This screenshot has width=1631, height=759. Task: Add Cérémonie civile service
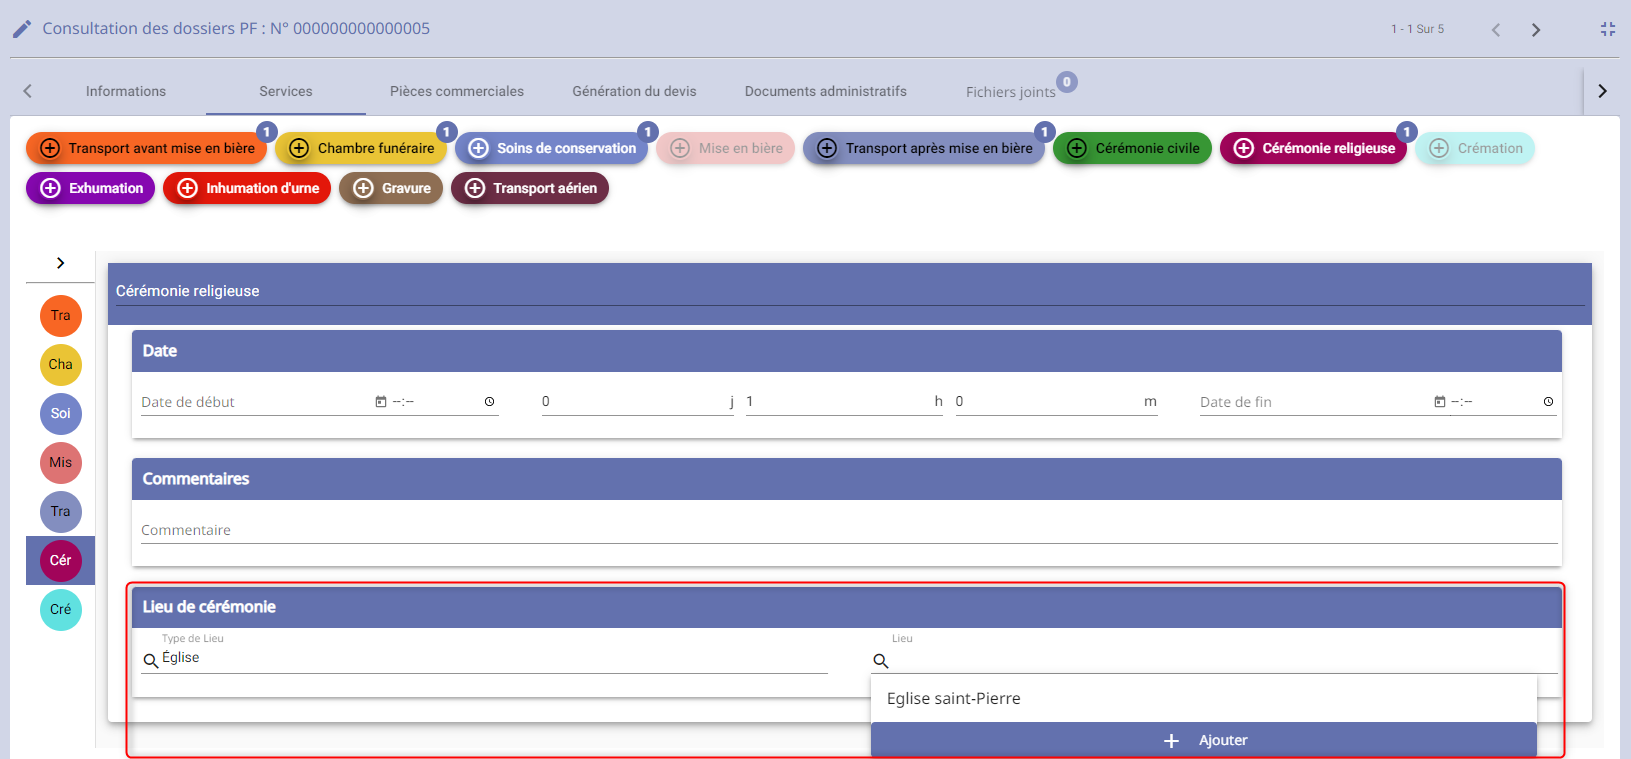1133,148
